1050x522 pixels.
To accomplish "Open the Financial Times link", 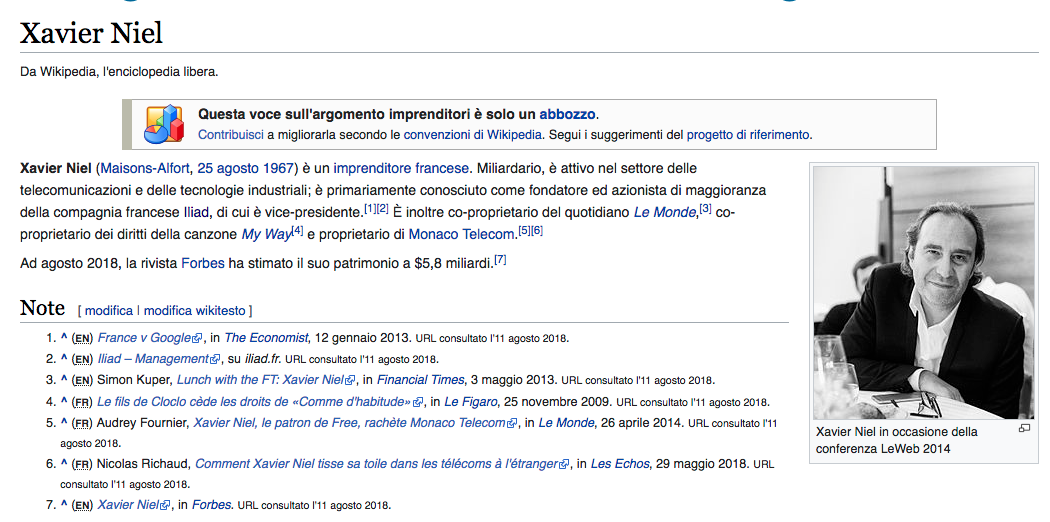I will [421, 380].
